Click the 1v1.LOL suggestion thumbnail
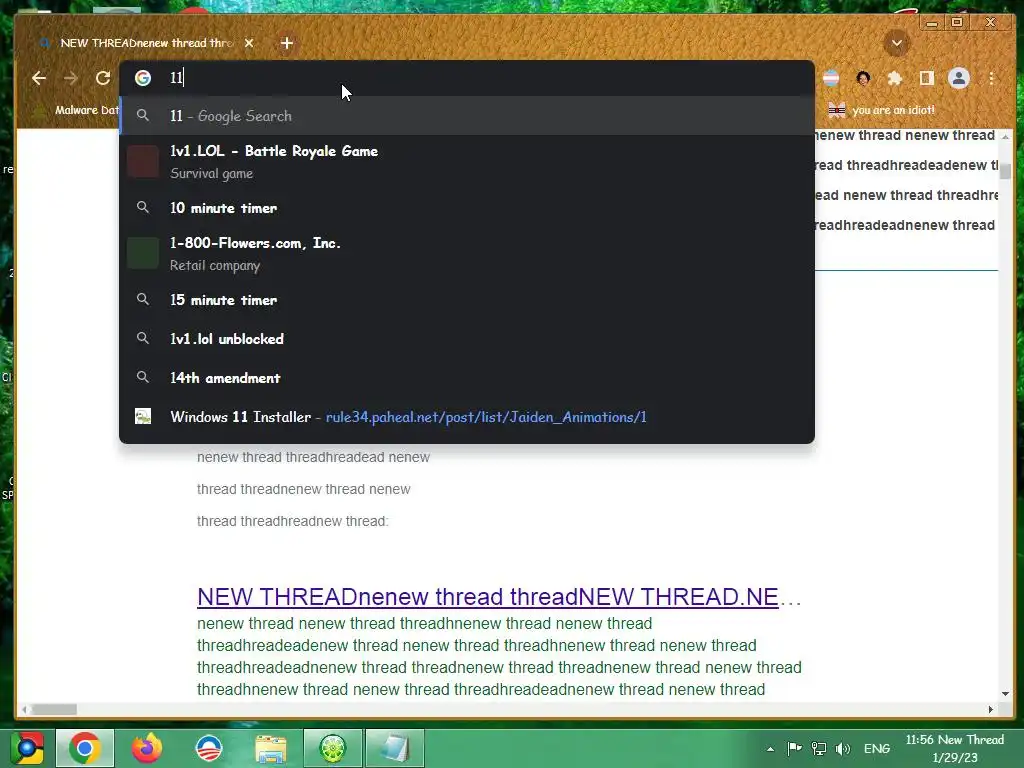 point(143,161)
